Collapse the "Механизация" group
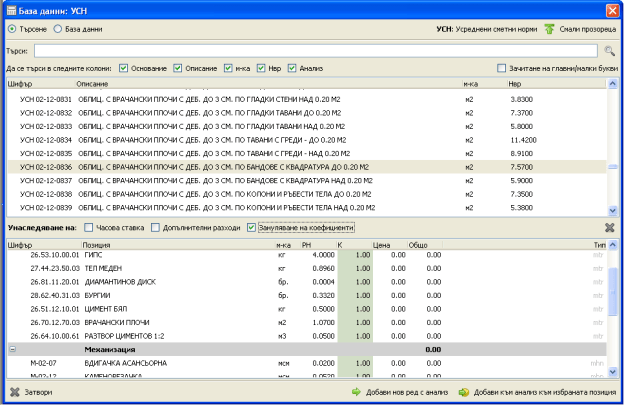The image size is (624, 405). tap(12, 350)
